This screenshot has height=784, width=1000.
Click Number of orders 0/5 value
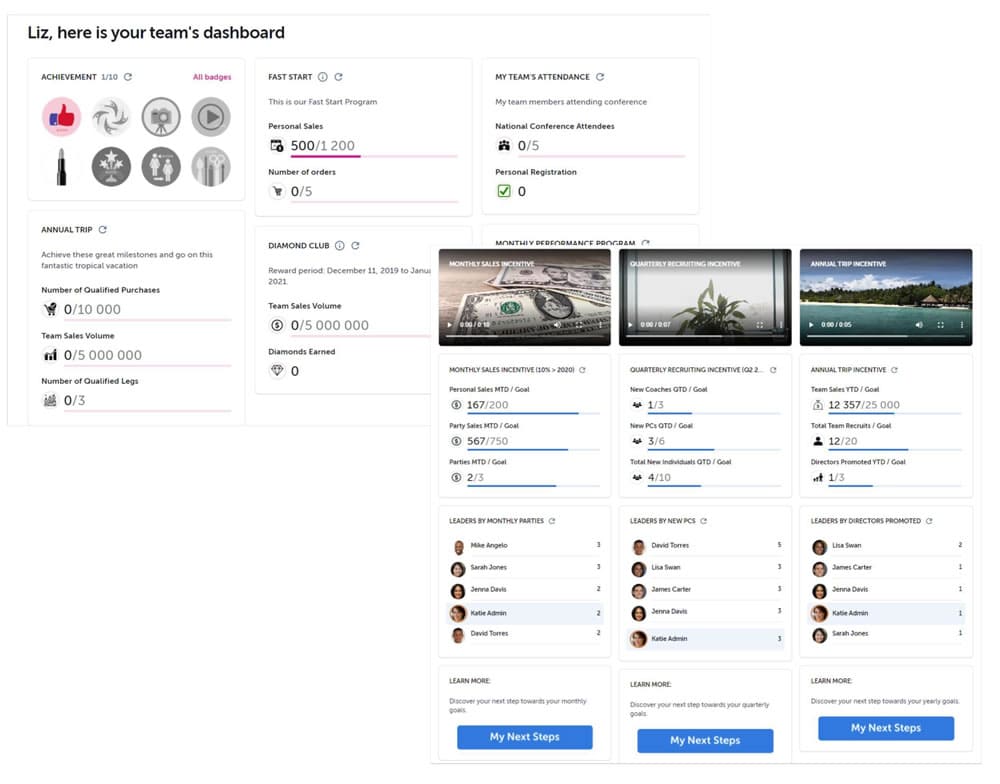coord(302,191)
